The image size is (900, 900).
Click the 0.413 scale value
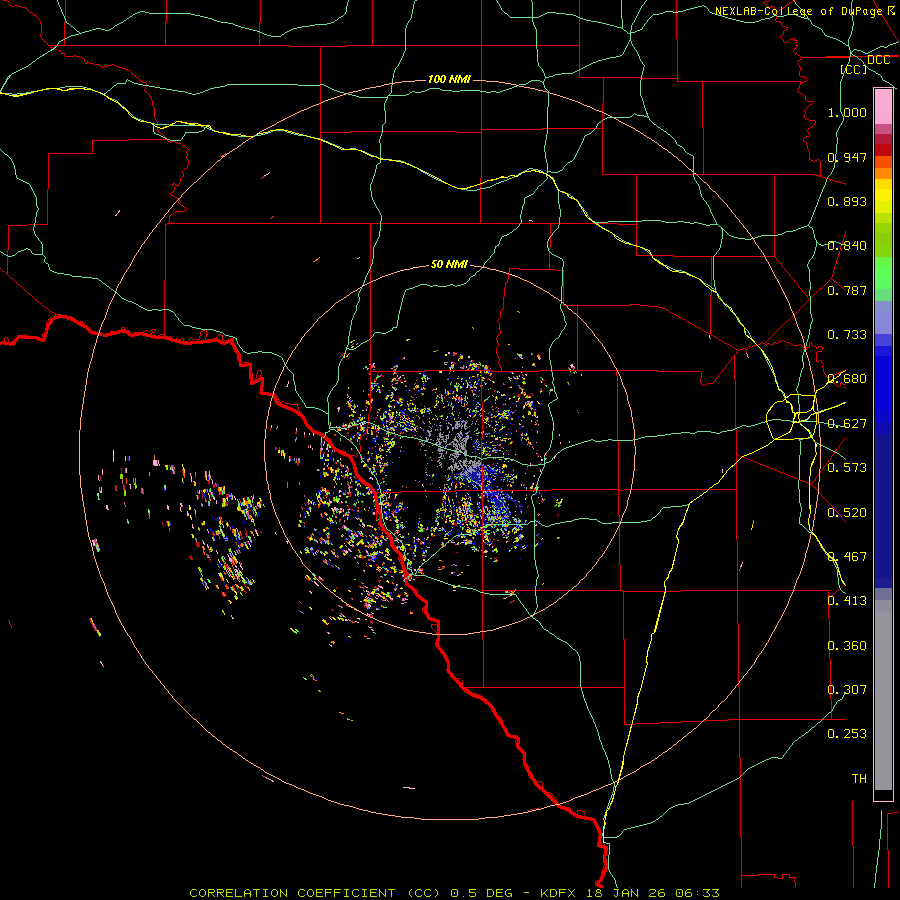(847, 601)
